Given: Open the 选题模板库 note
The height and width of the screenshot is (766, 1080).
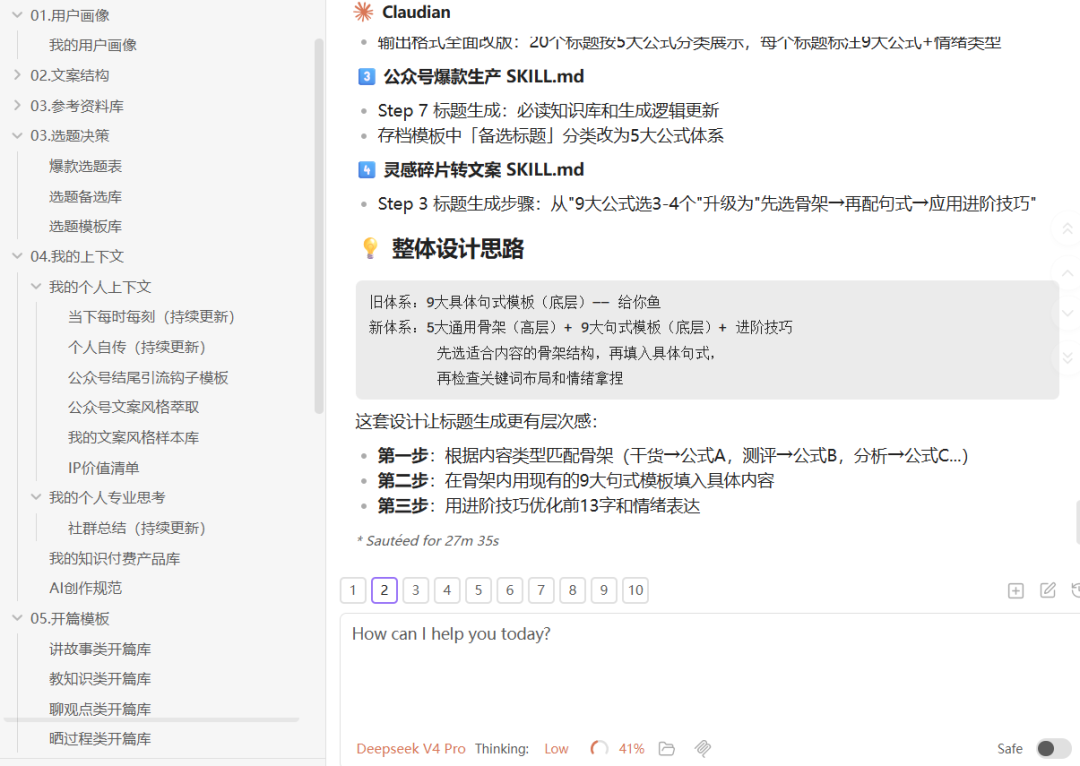Looking at the screenshot, I should (x=85, y=226).
